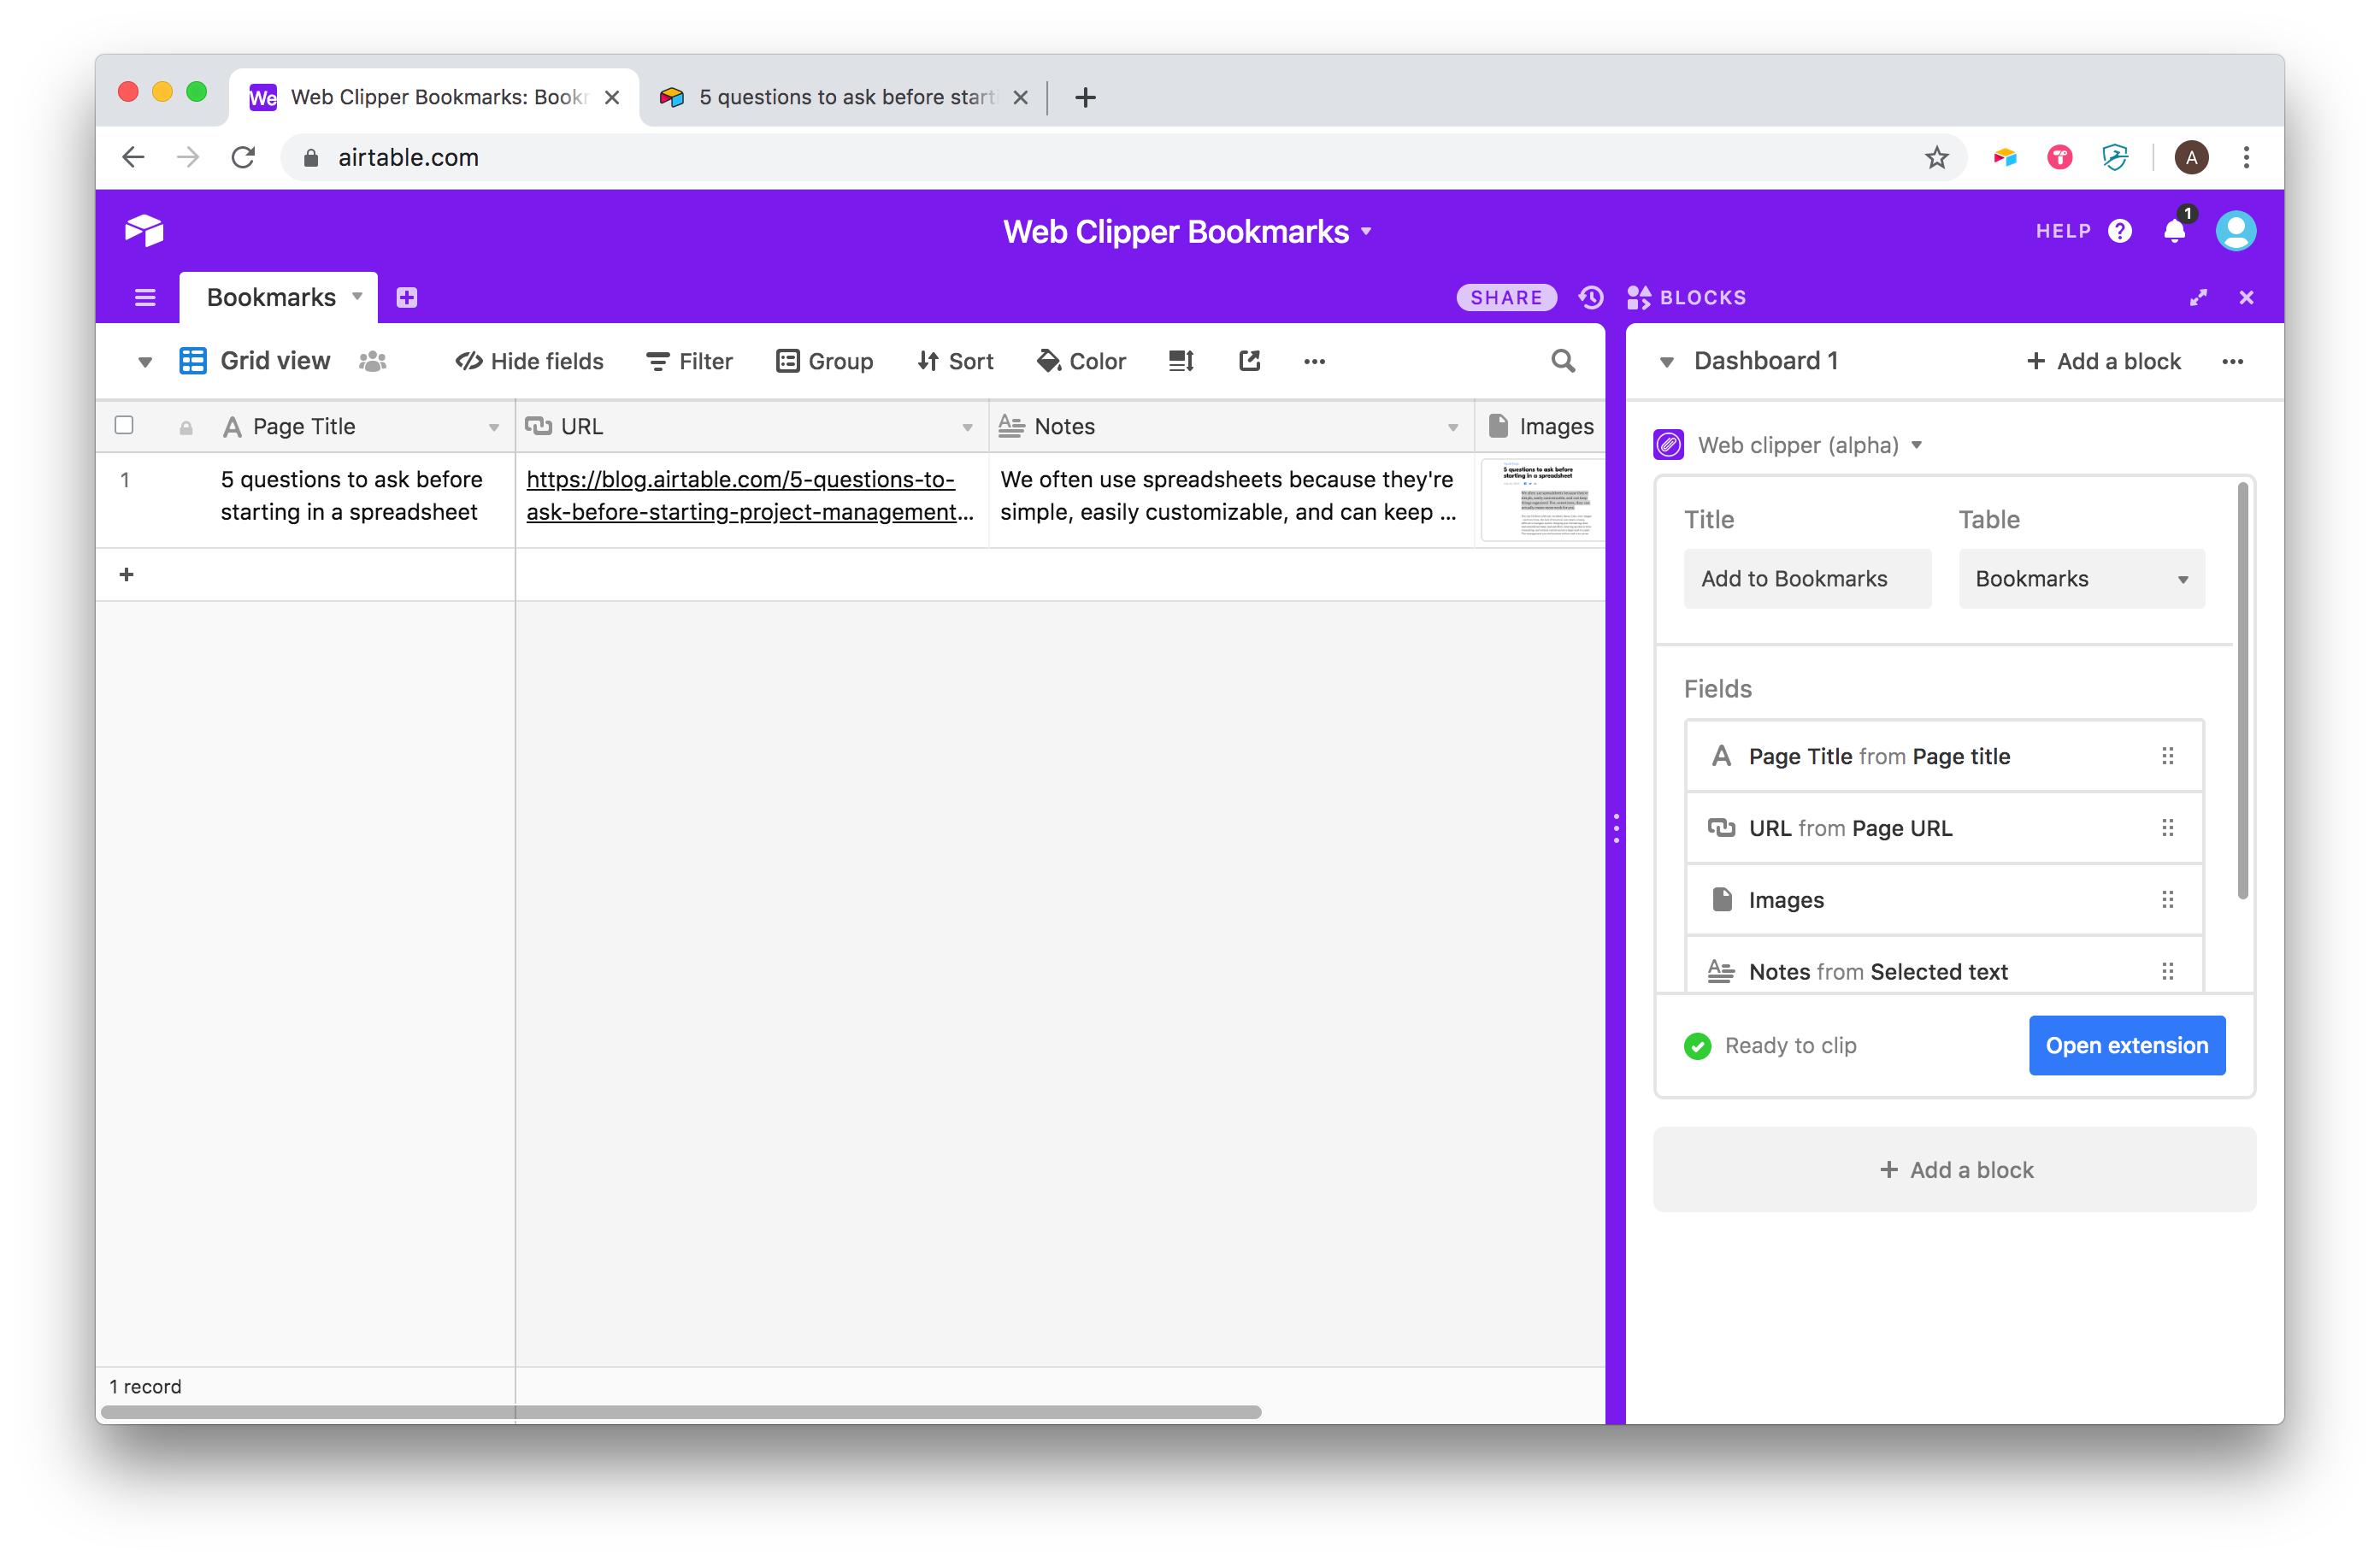Click the horizontal grid scrollbar
2380x1561 pixels.
click(x=681, y=1412)
